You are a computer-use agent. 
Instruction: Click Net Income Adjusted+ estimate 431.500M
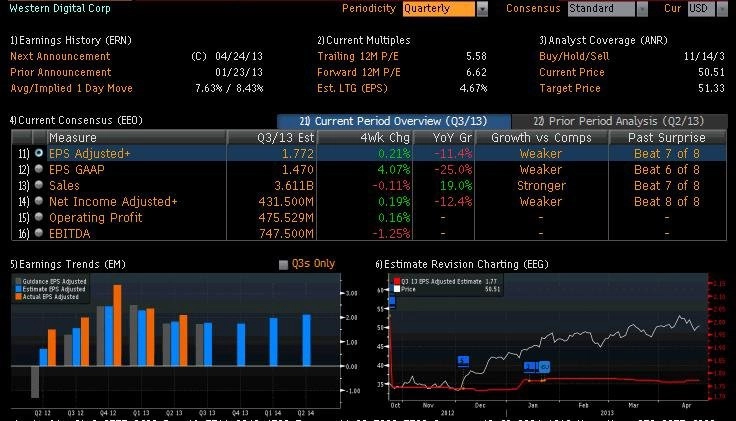point(286,201)
